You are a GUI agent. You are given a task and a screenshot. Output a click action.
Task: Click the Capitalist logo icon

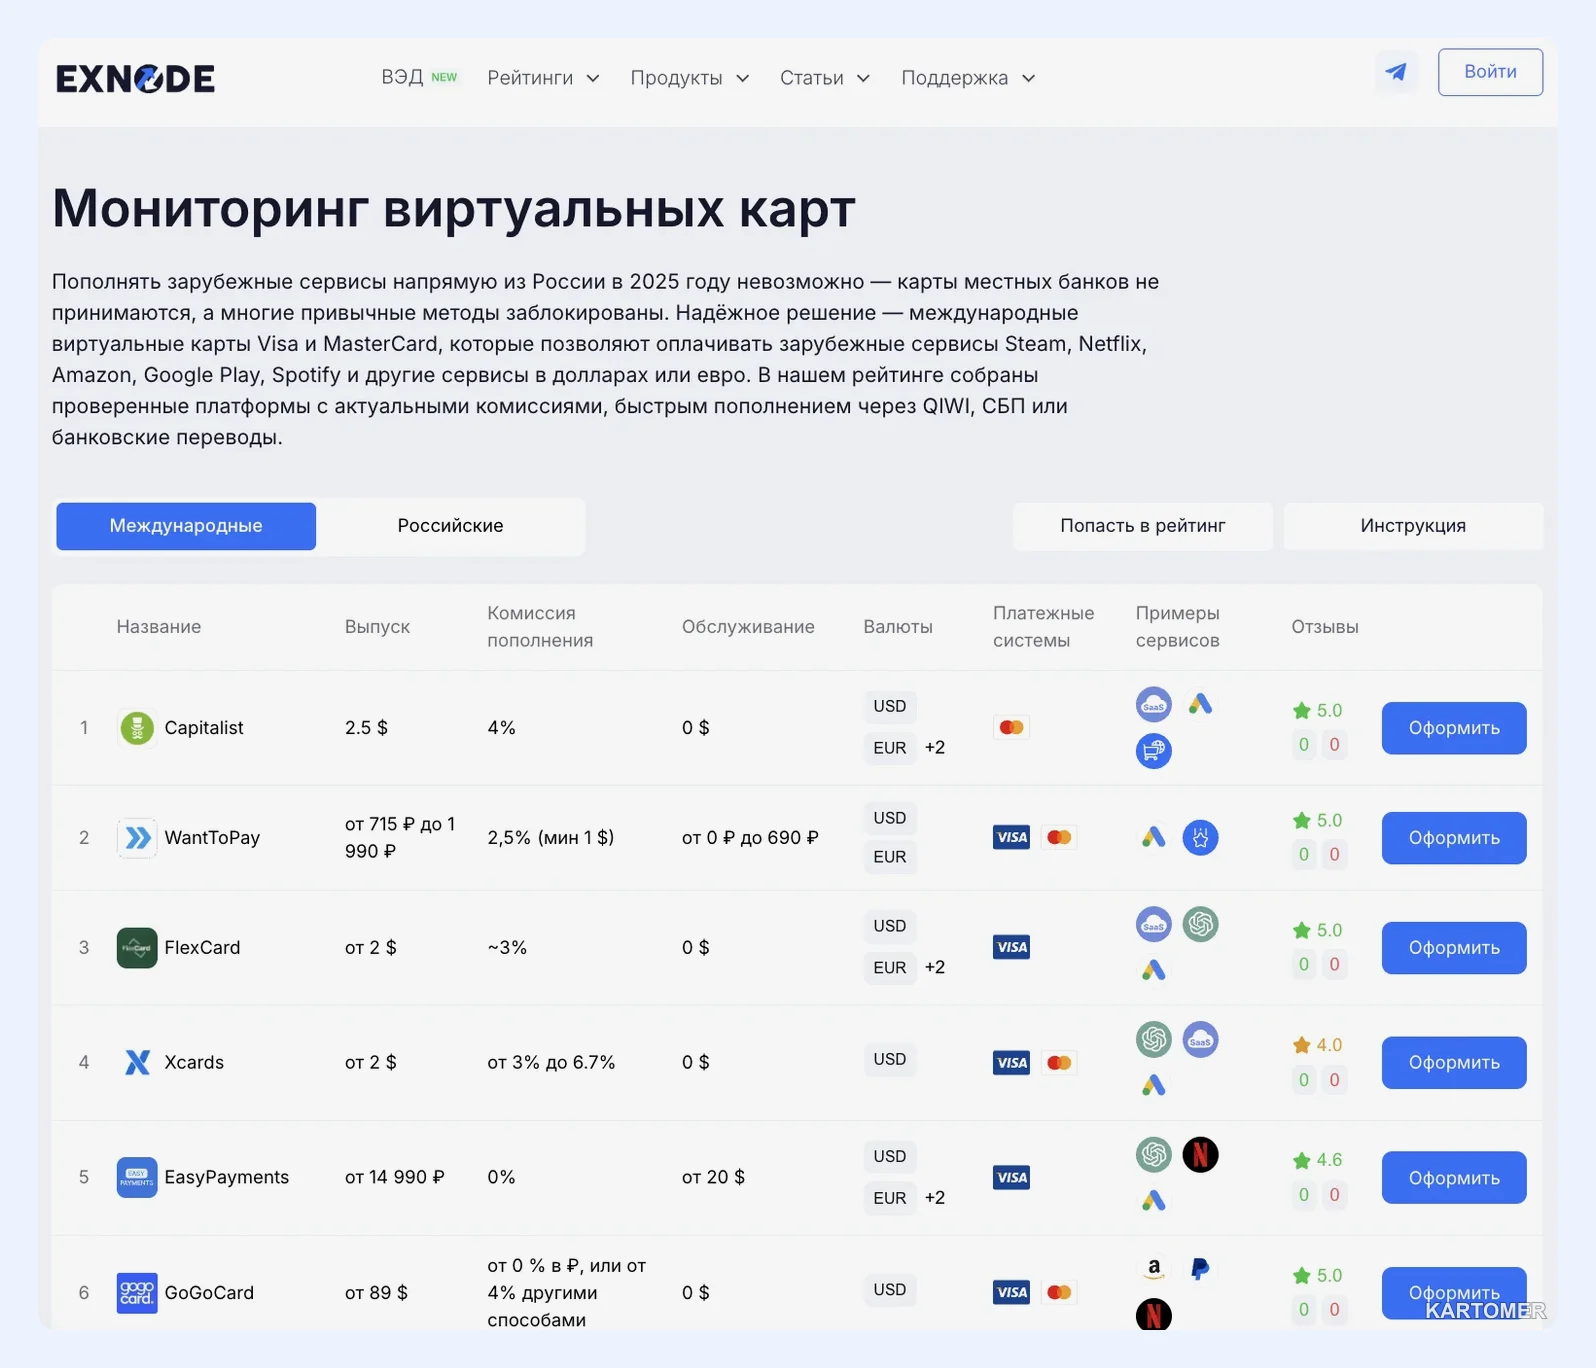(137, 728)
